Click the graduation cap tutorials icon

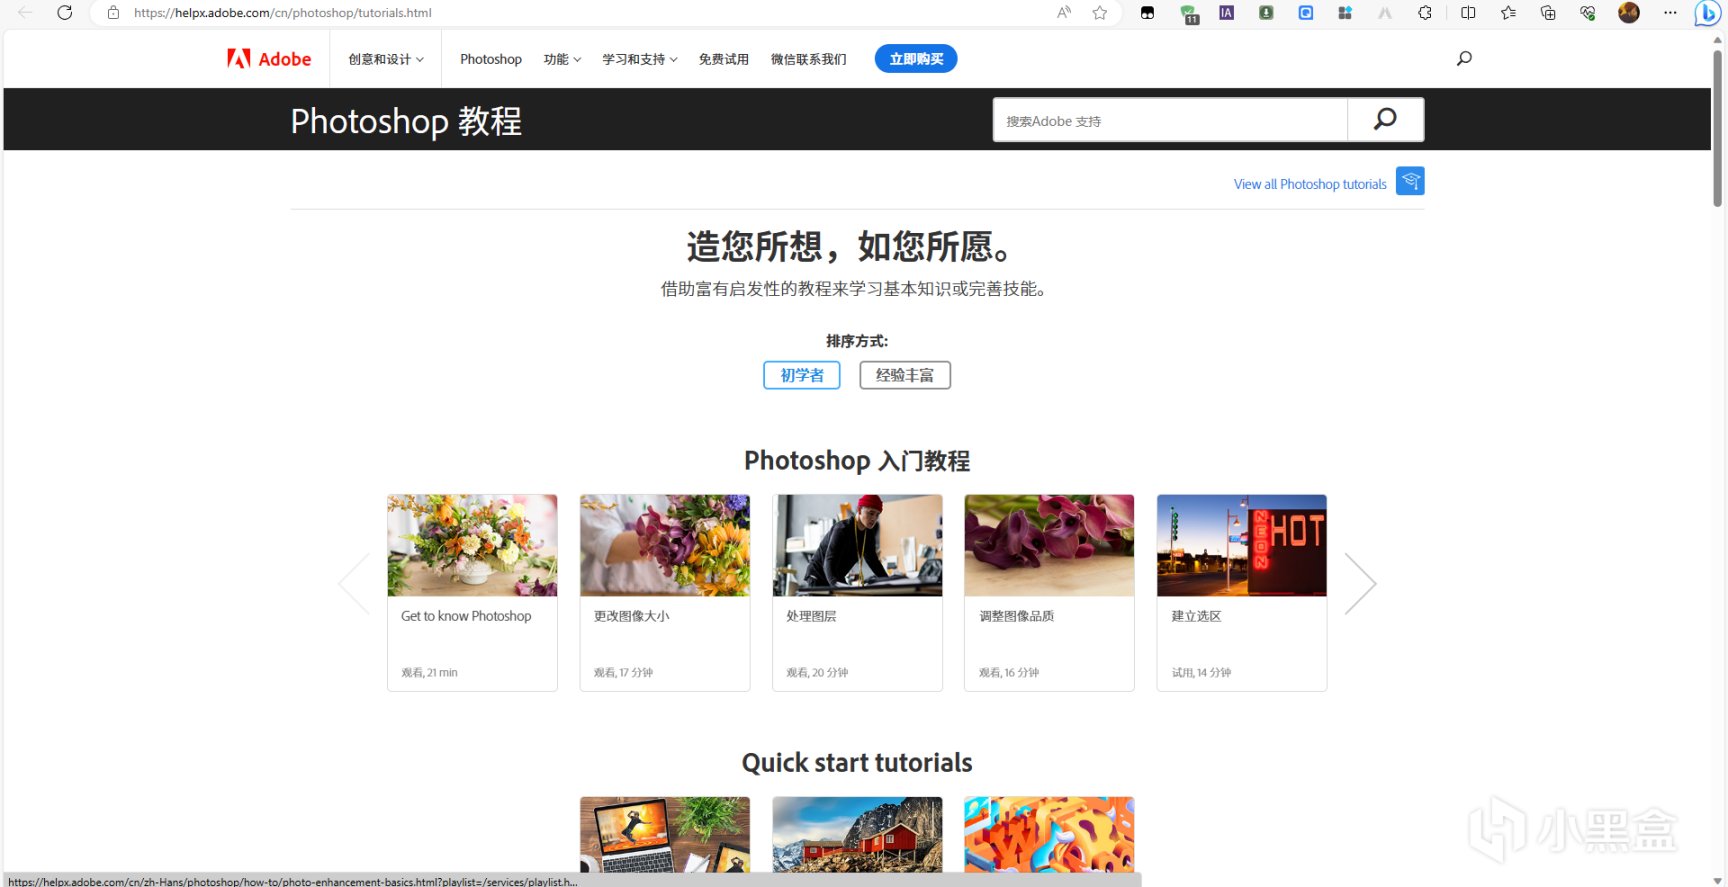pyautogui.click(x=1410, y=181)
